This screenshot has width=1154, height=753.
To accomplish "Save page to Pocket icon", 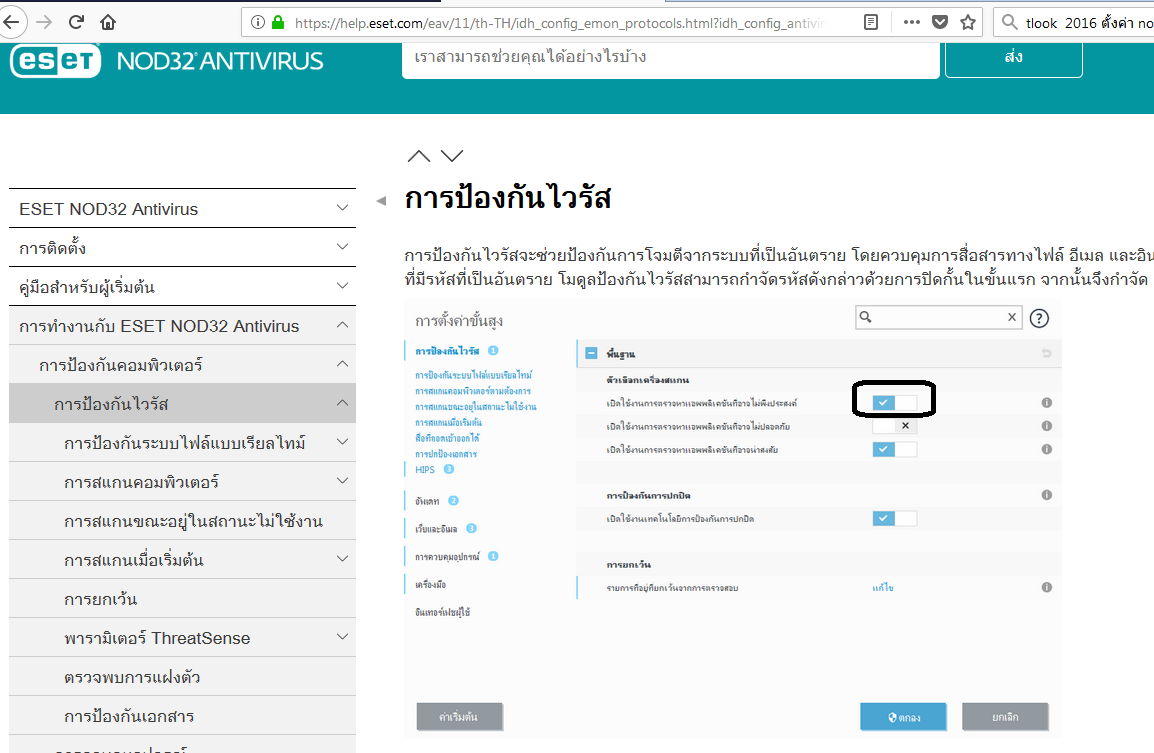I will point(940,22).
